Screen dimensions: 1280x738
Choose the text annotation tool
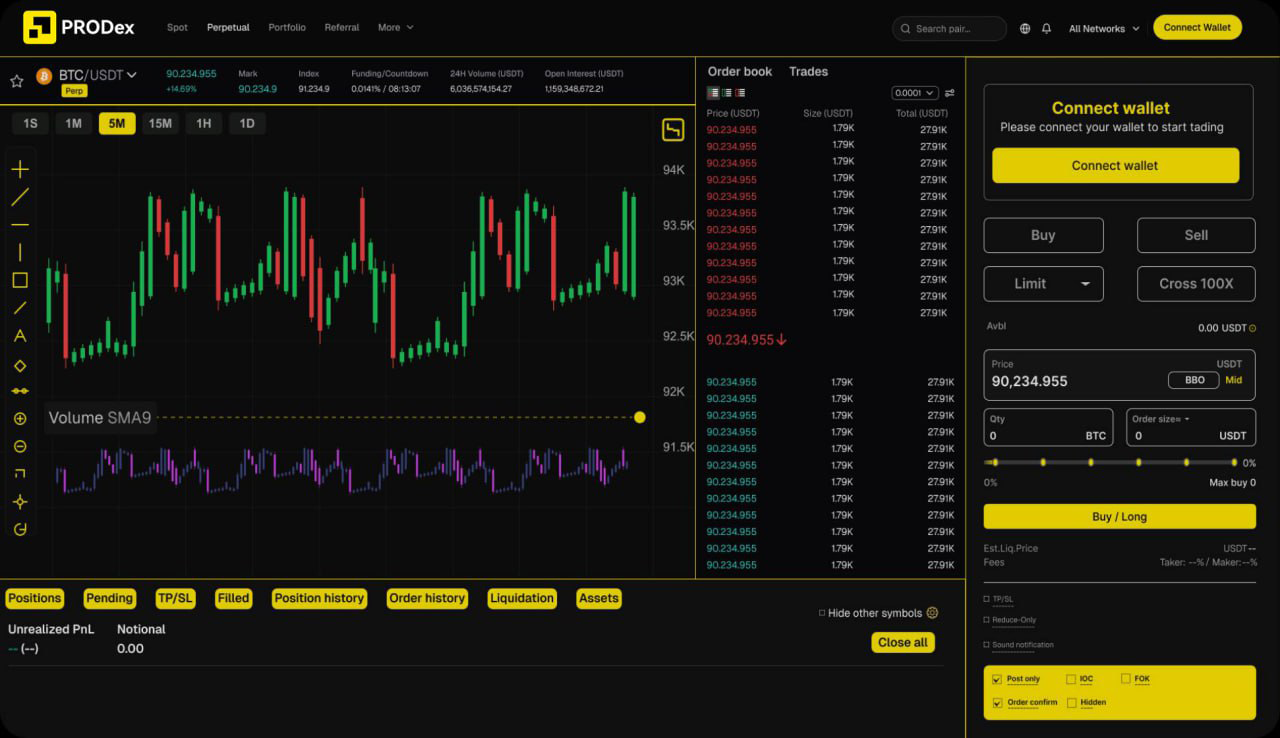tap(20, 336)
